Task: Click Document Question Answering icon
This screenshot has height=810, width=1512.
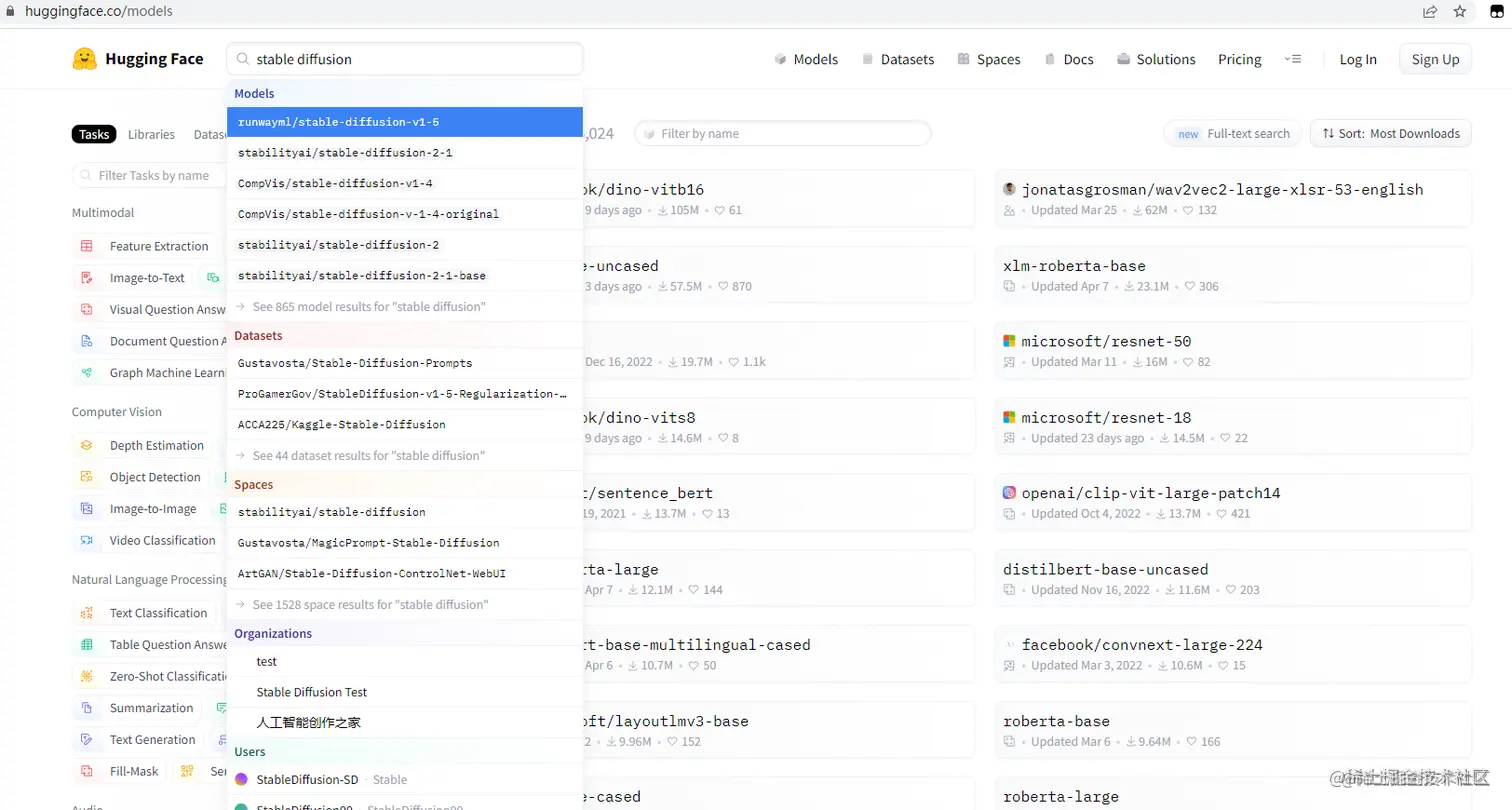Action: (87, 341)
